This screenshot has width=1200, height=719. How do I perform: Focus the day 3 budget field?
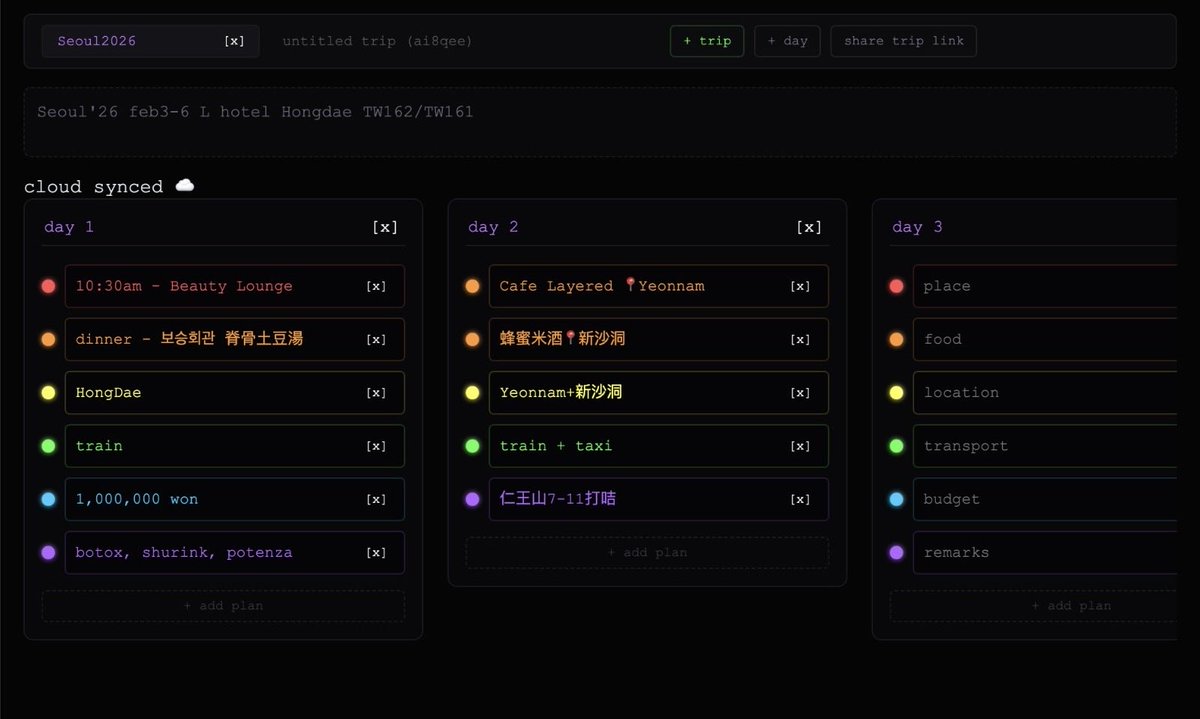tap(1045, 499)
